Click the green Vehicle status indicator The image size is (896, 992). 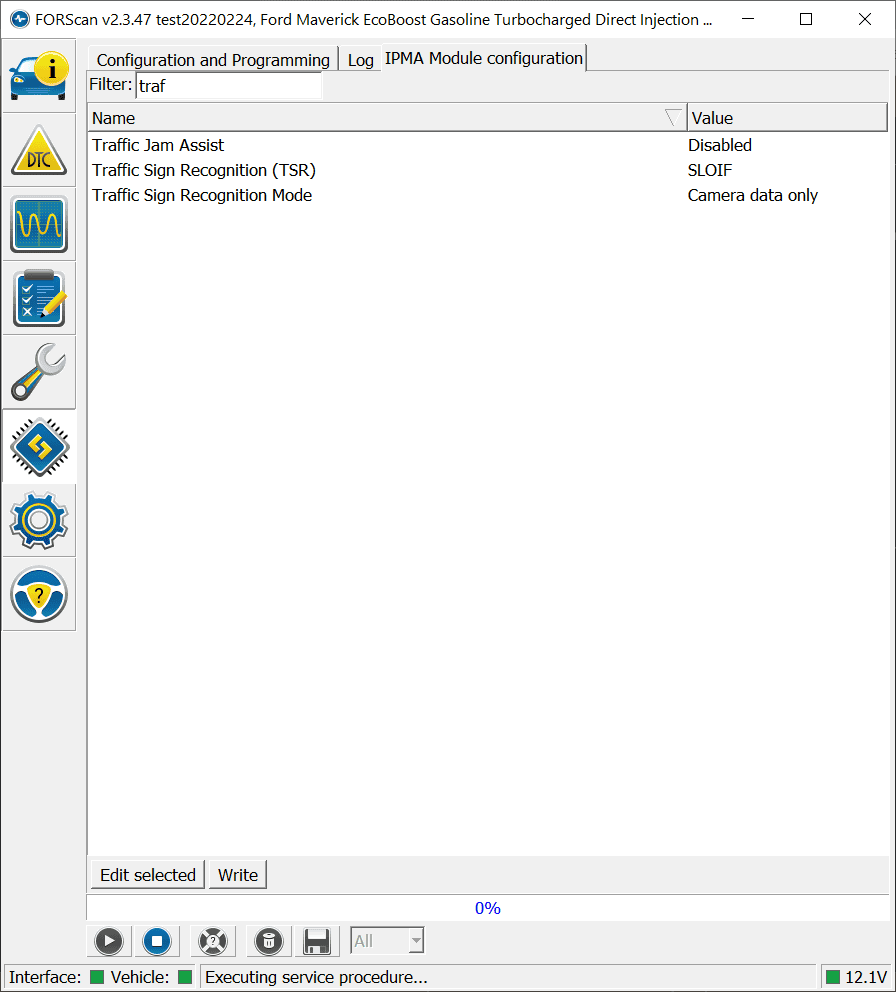point(185,977)
